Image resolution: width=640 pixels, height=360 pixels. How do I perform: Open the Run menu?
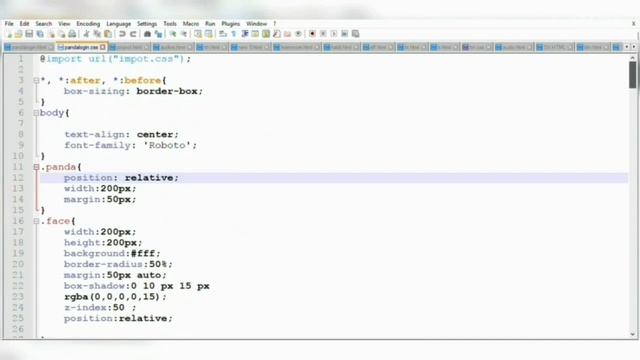coord(210,24)
